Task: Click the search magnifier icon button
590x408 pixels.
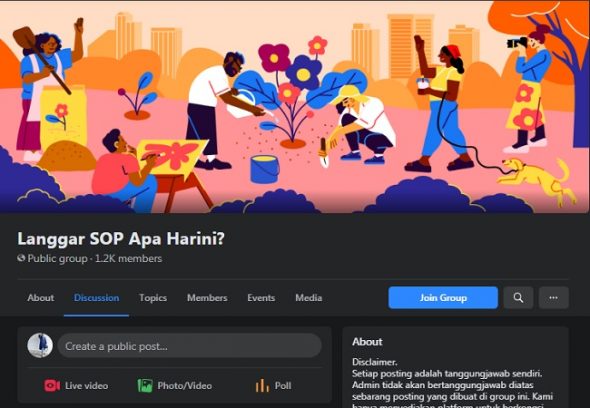Action: 518,298
